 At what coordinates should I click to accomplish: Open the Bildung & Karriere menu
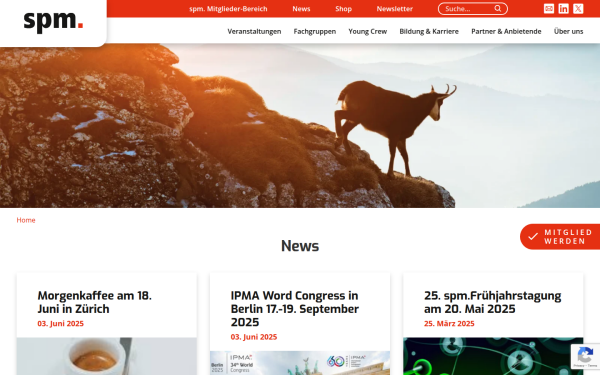point(429,31)
